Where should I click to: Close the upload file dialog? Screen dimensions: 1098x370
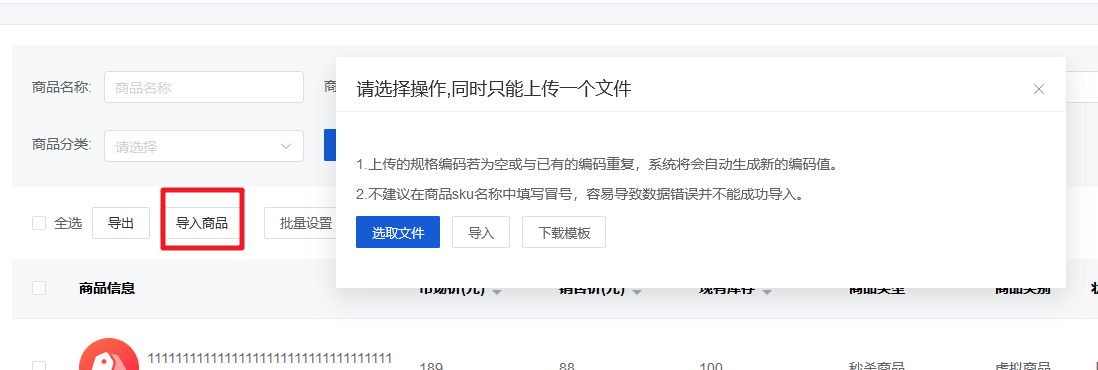coord(1038,89)
